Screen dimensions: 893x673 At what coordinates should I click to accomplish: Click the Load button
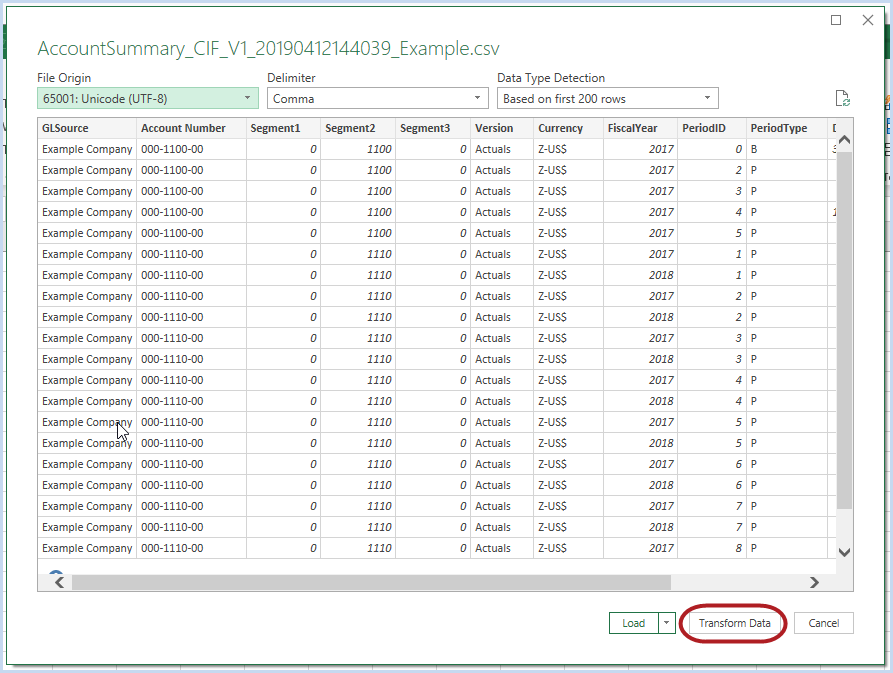coord(633,623)
